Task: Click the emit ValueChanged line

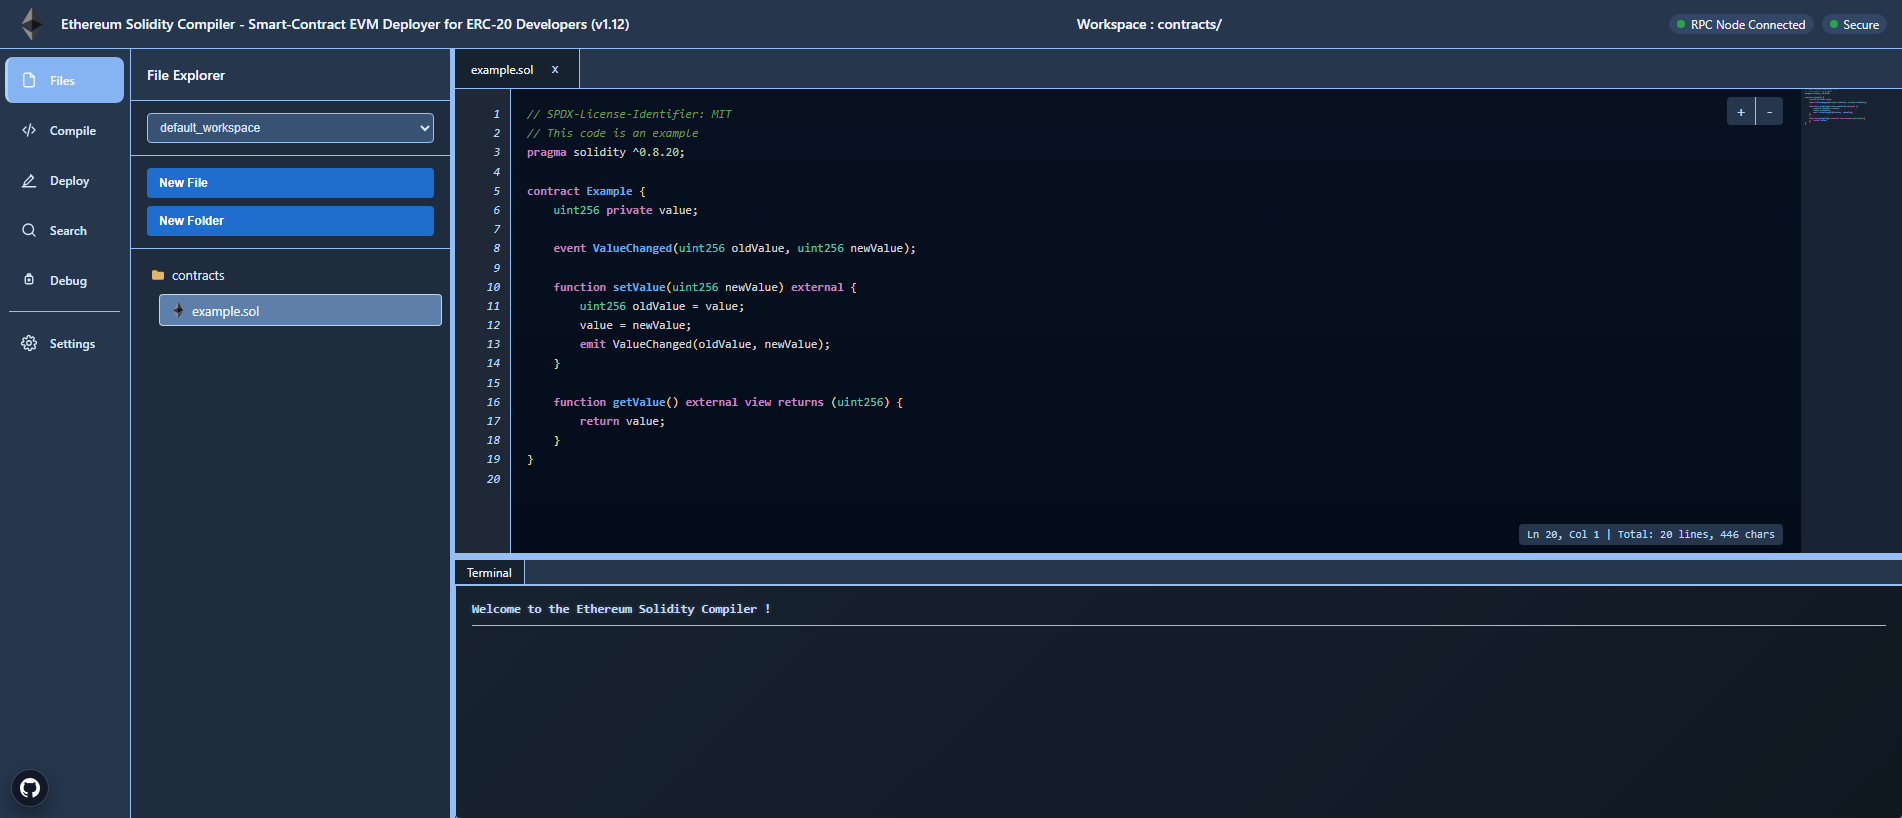Action: (x=705, y=344)
